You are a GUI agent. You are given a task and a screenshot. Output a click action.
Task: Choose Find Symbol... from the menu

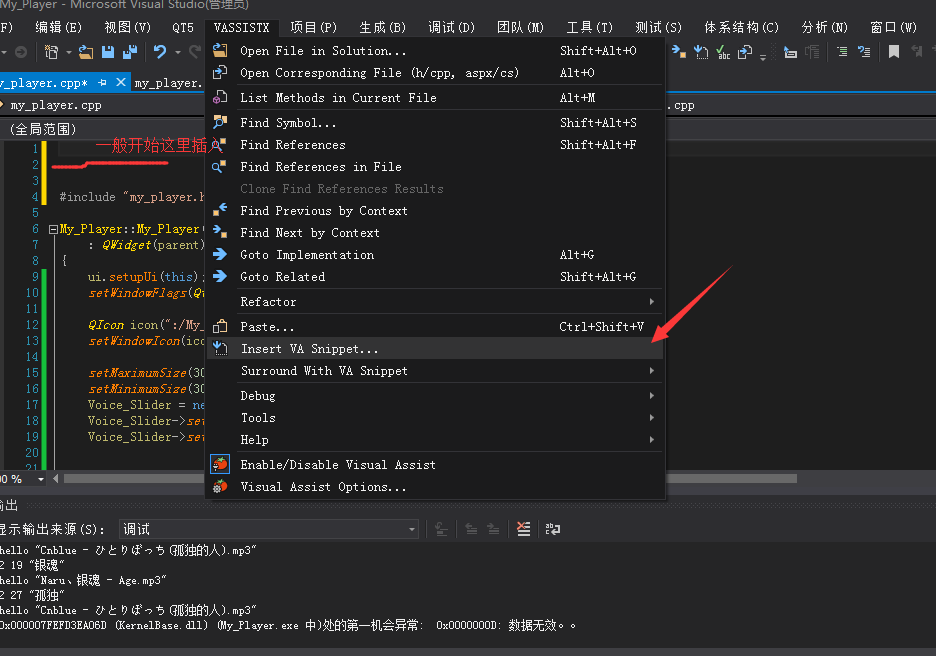click(435, 123)
